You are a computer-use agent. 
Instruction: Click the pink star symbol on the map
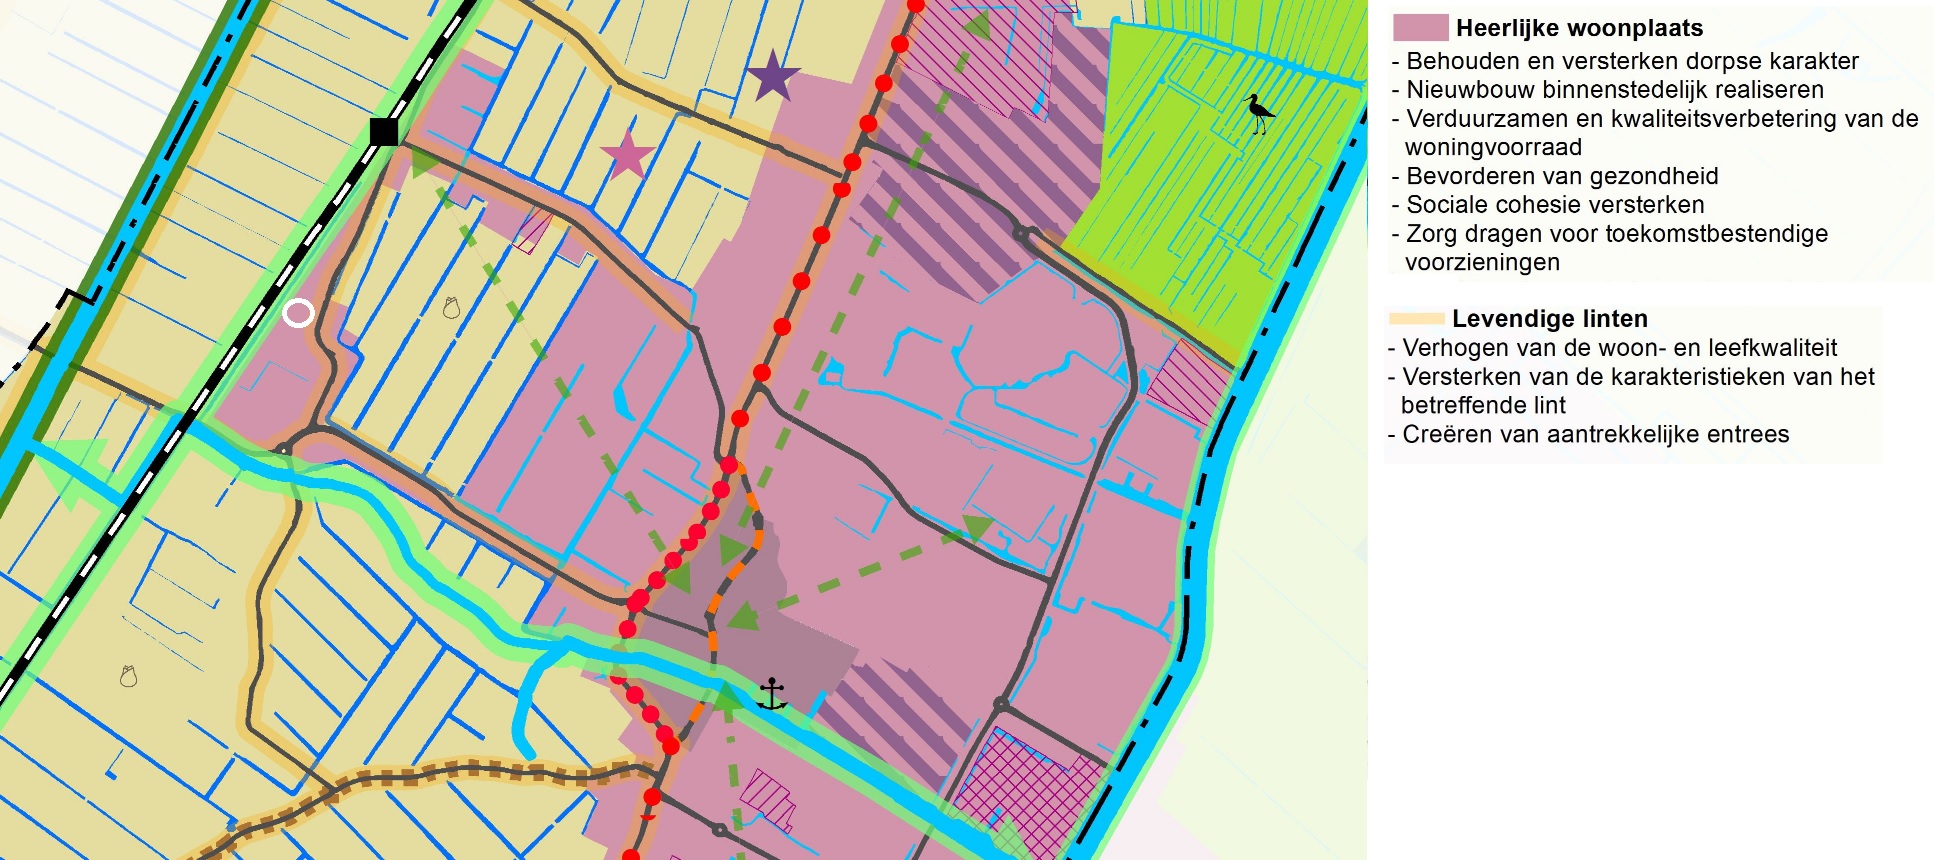tap(628, 154)
